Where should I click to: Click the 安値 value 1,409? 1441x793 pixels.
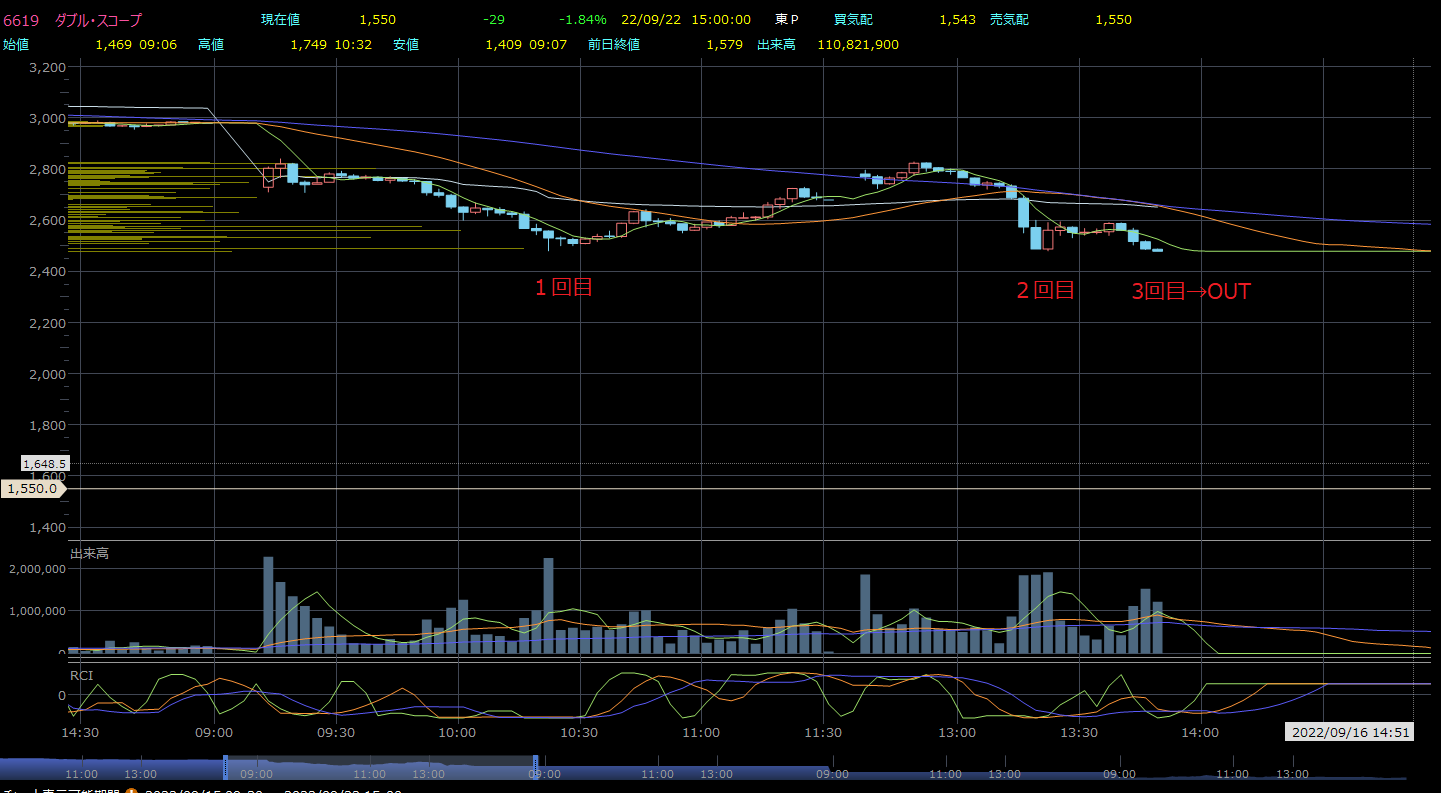point(503,45)
